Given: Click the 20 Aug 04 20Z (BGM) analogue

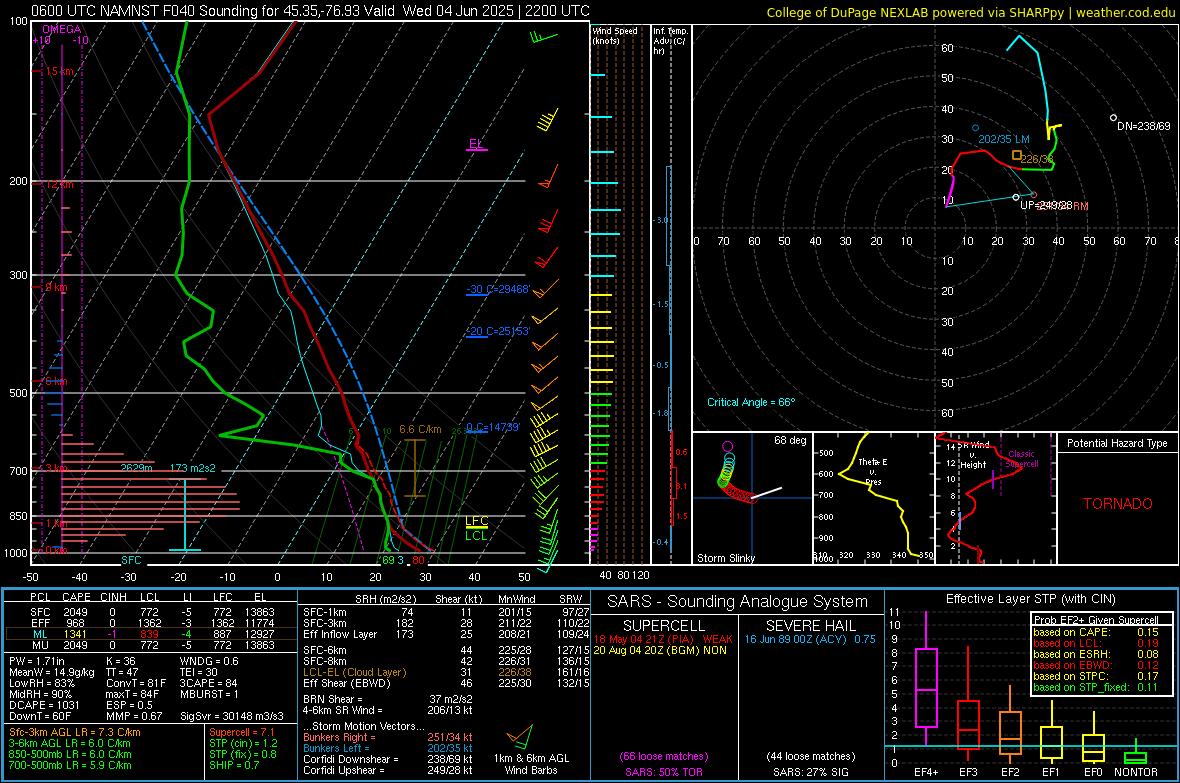Looking at the screenshot, I should (660, 650).
